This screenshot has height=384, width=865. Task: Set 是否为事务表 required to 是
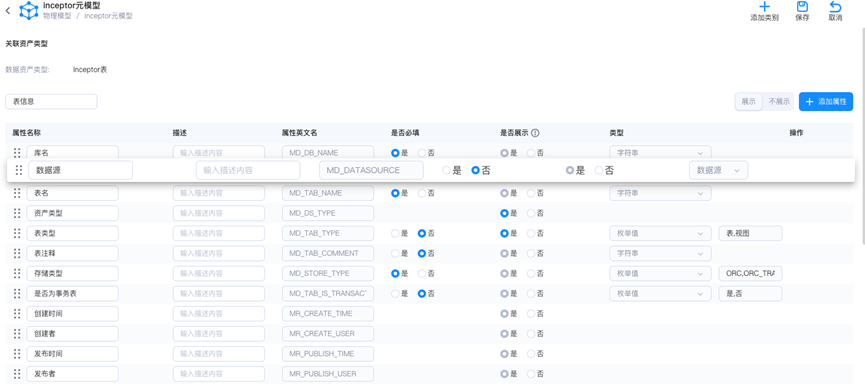coord(395,294)
